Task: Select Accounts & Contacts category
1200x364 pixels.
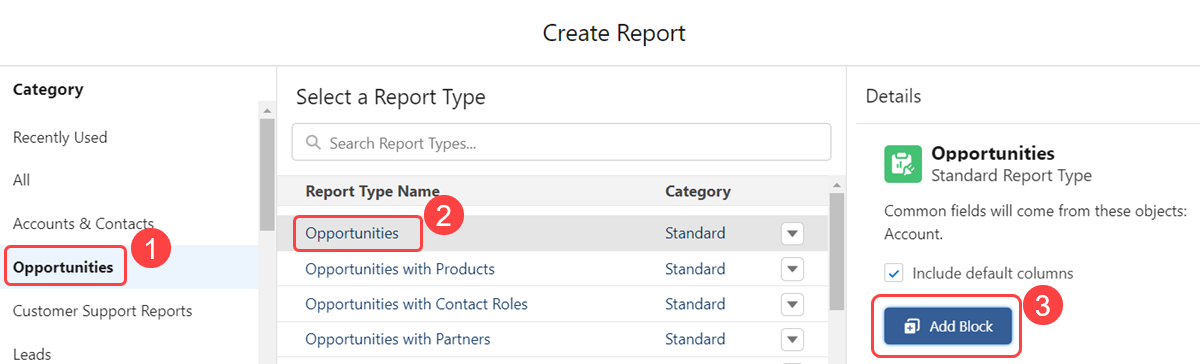Action: 83,223
